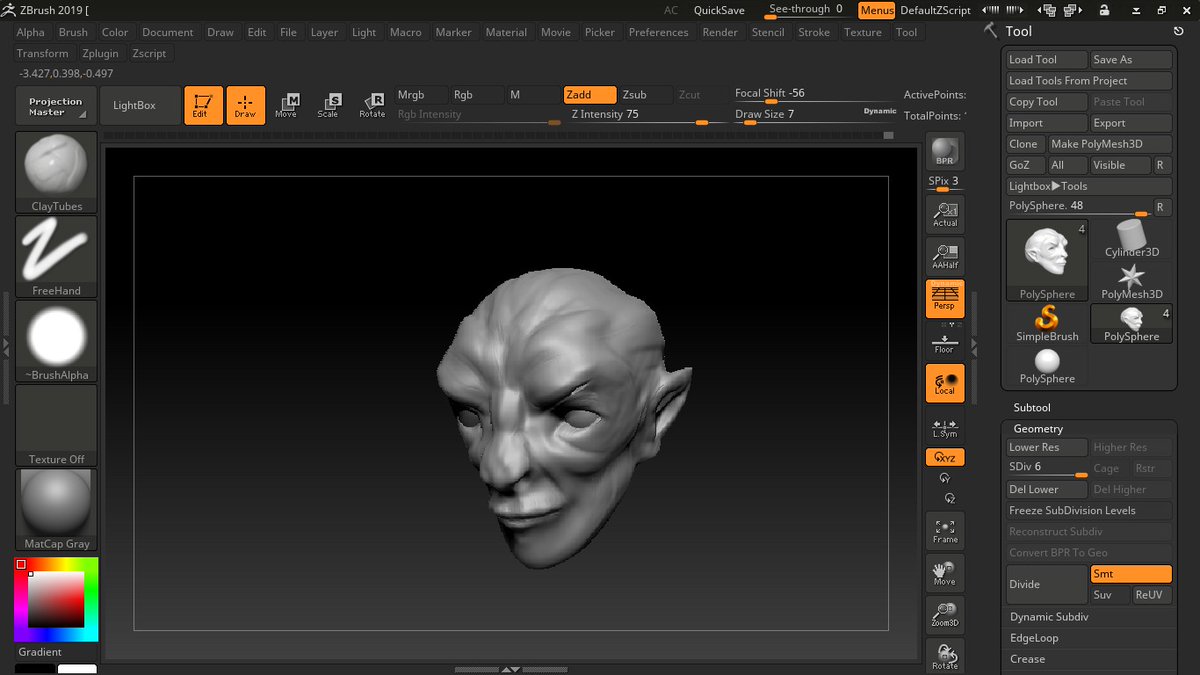
Task: Click the Make PolyMesh3D button
Action: coord(1109,144)
